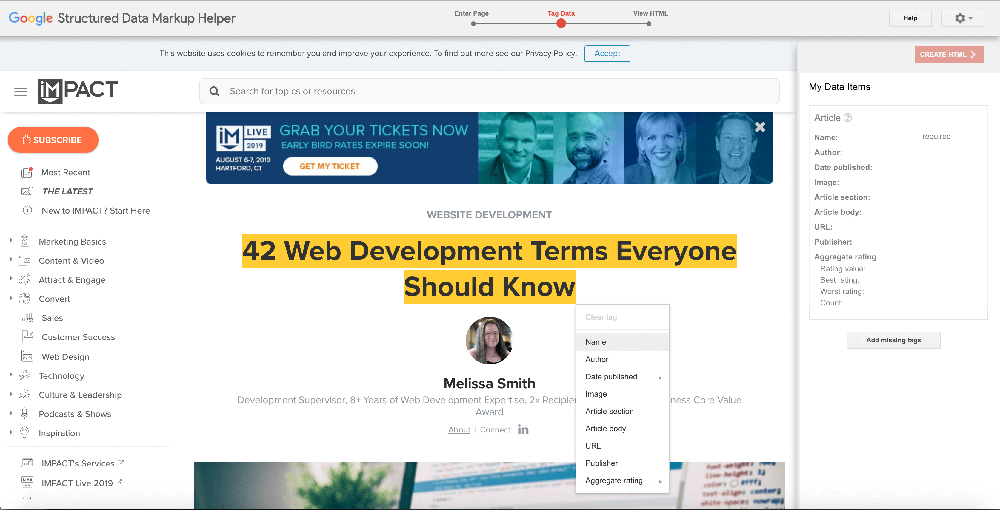This screenshot has width=1000, height=510.
Task: Click IMPACT's Services icon
Action: coord(27,463)
